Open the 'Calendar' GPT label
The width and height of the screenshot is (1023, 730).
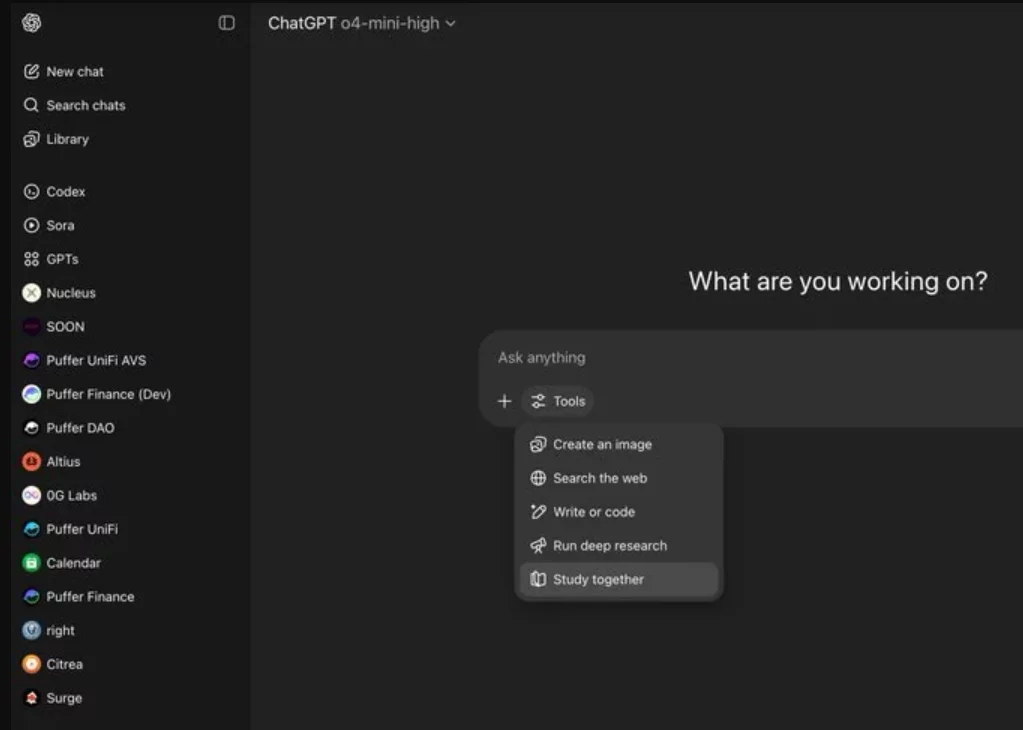[74, 563]
